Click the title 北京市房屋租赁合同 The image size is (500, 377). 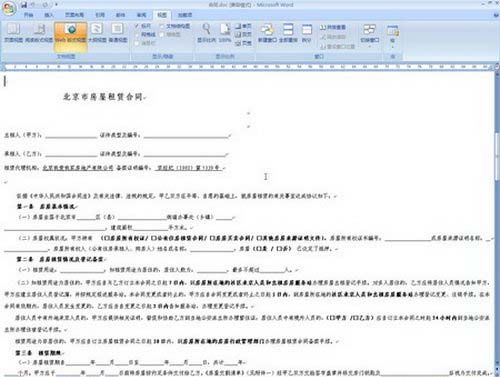pyautogui.click(x=104, y=97)
